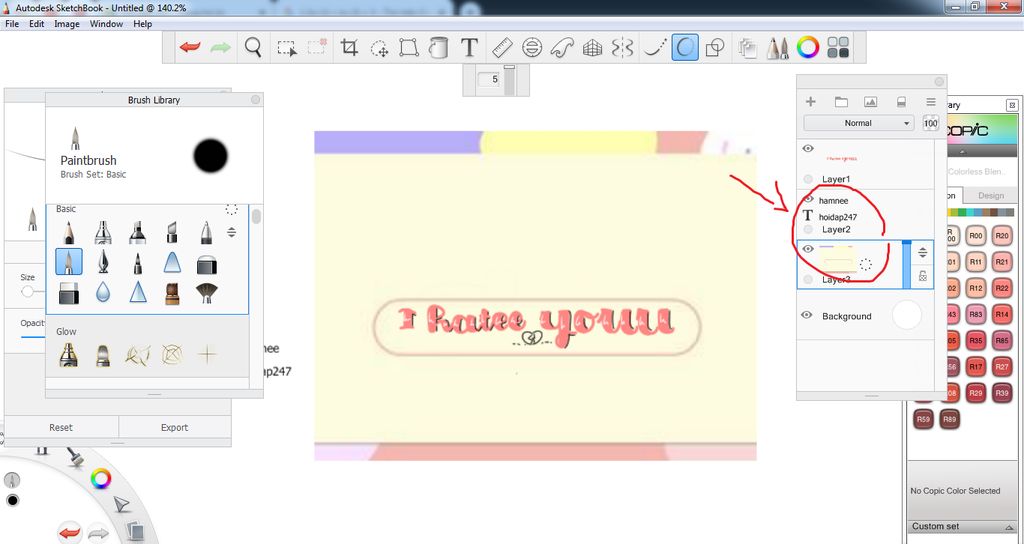Toggle the lock on Layer3
The width and height of the screenshot is (1024, 544).
[x=922, y=276]
